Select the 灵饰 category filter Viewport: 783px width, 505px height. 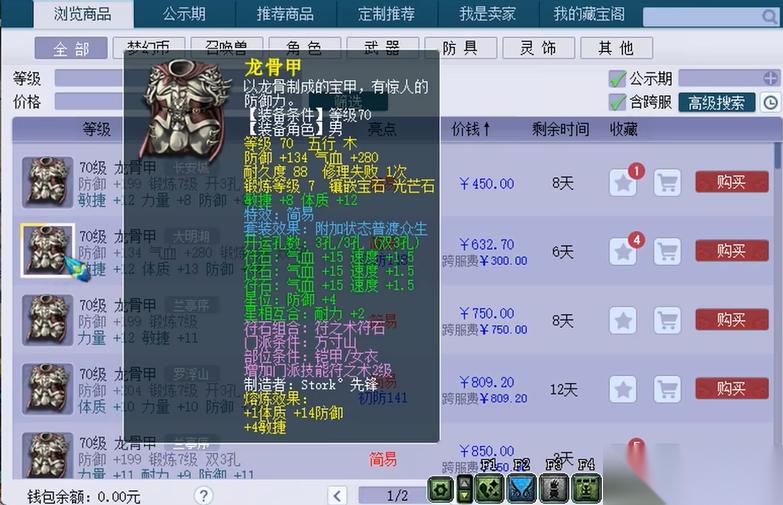(x=538, y=48)
